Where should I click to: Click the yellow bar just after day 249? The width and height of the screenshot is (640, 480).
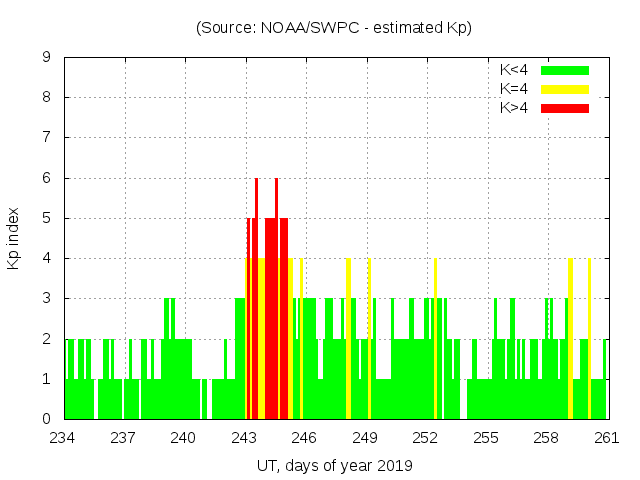tap(369, 340)
